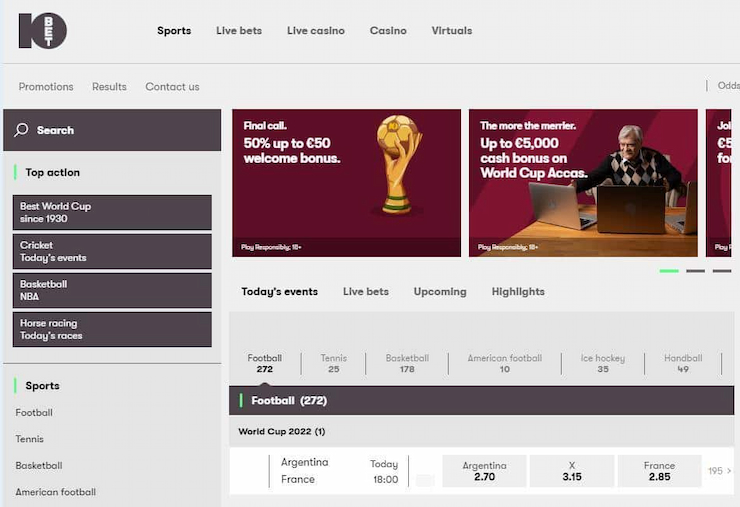Open the 50% welcome bonus banner
Screen dimensions: 740x507
click(346, 183)
